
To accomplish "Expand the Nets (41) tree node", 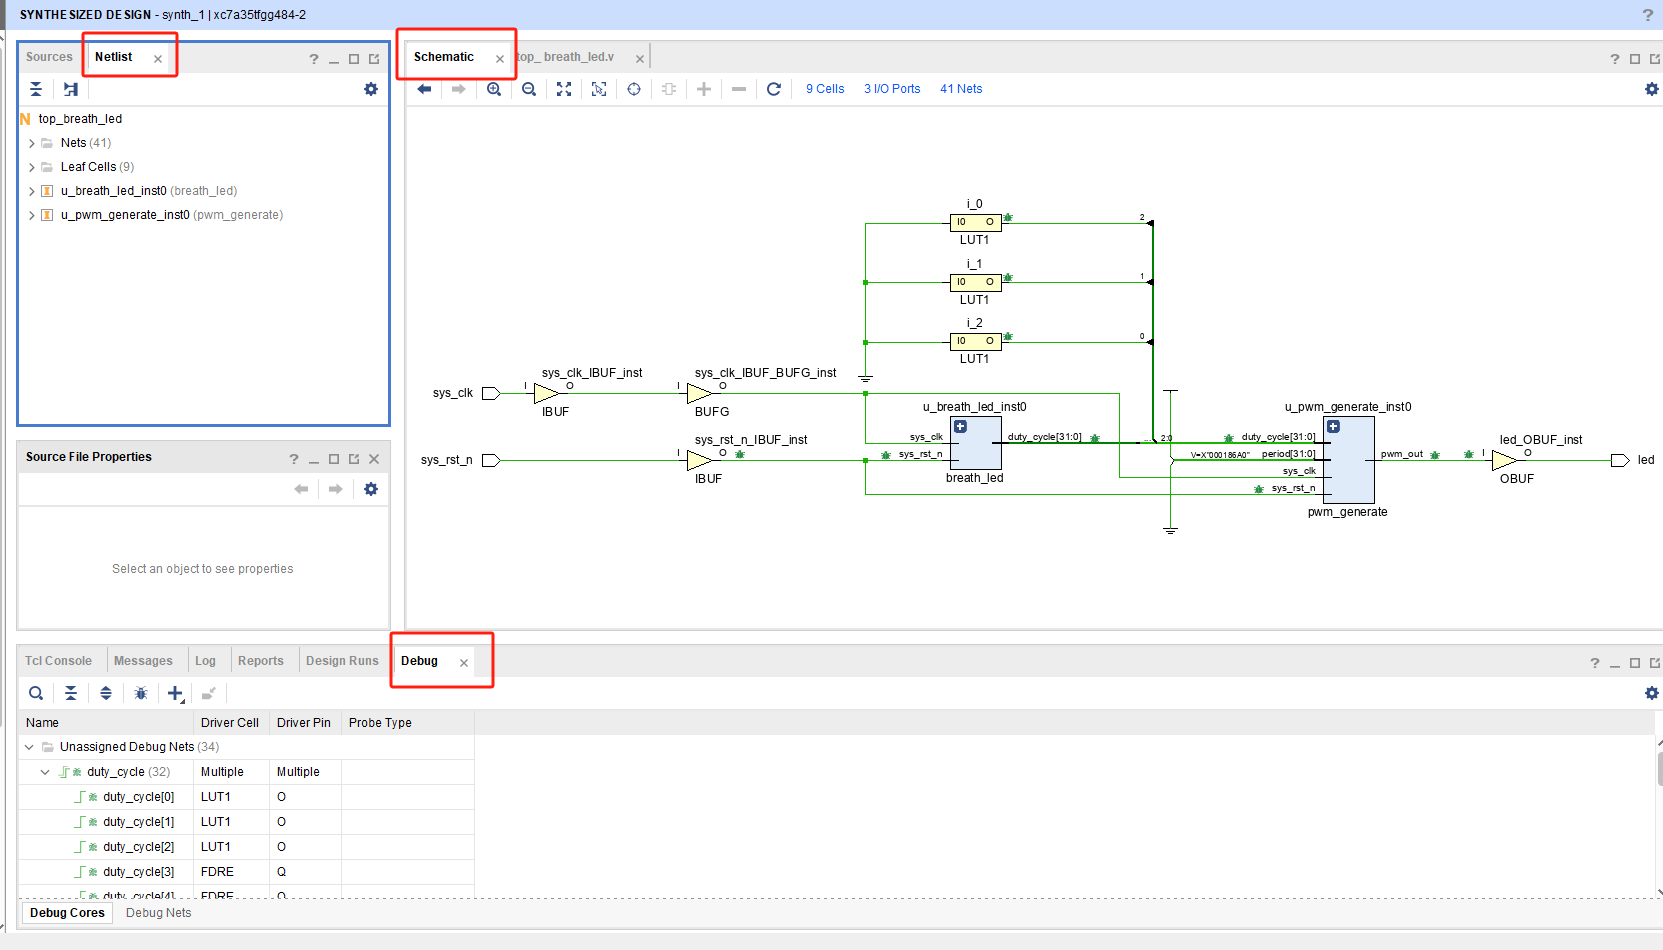I will click(x=32, y=143).
